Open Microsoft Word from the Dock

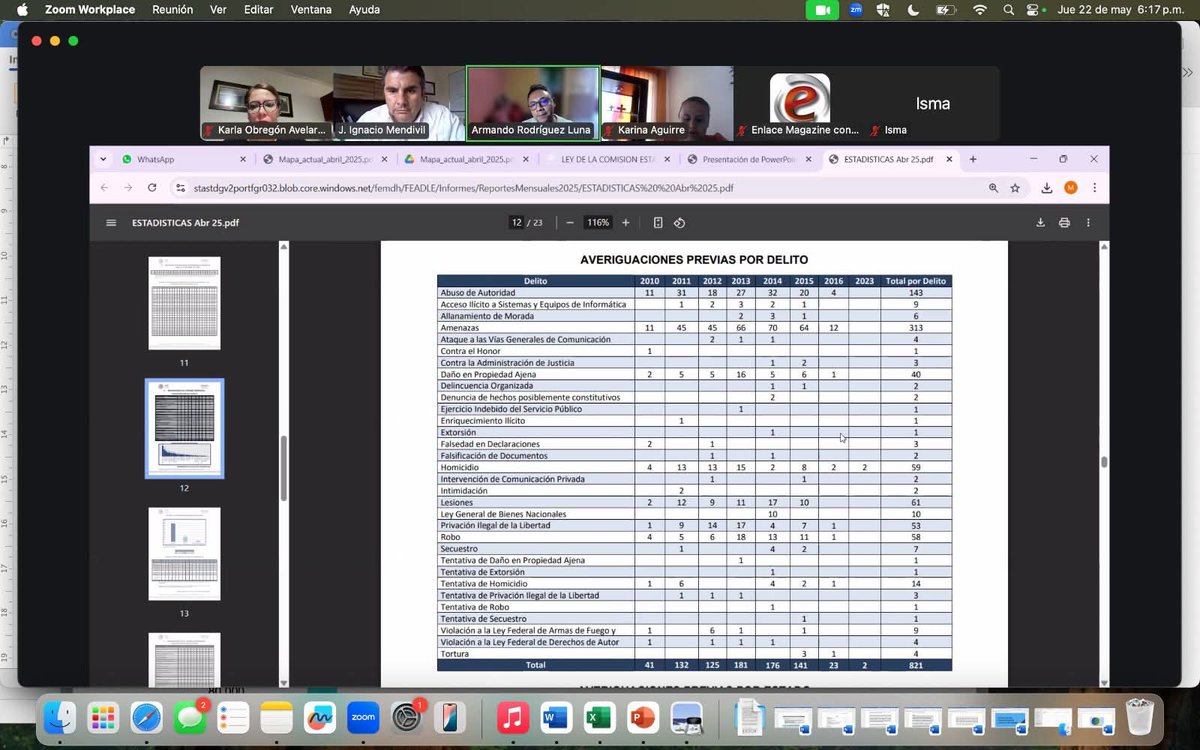tap(555, 717)
